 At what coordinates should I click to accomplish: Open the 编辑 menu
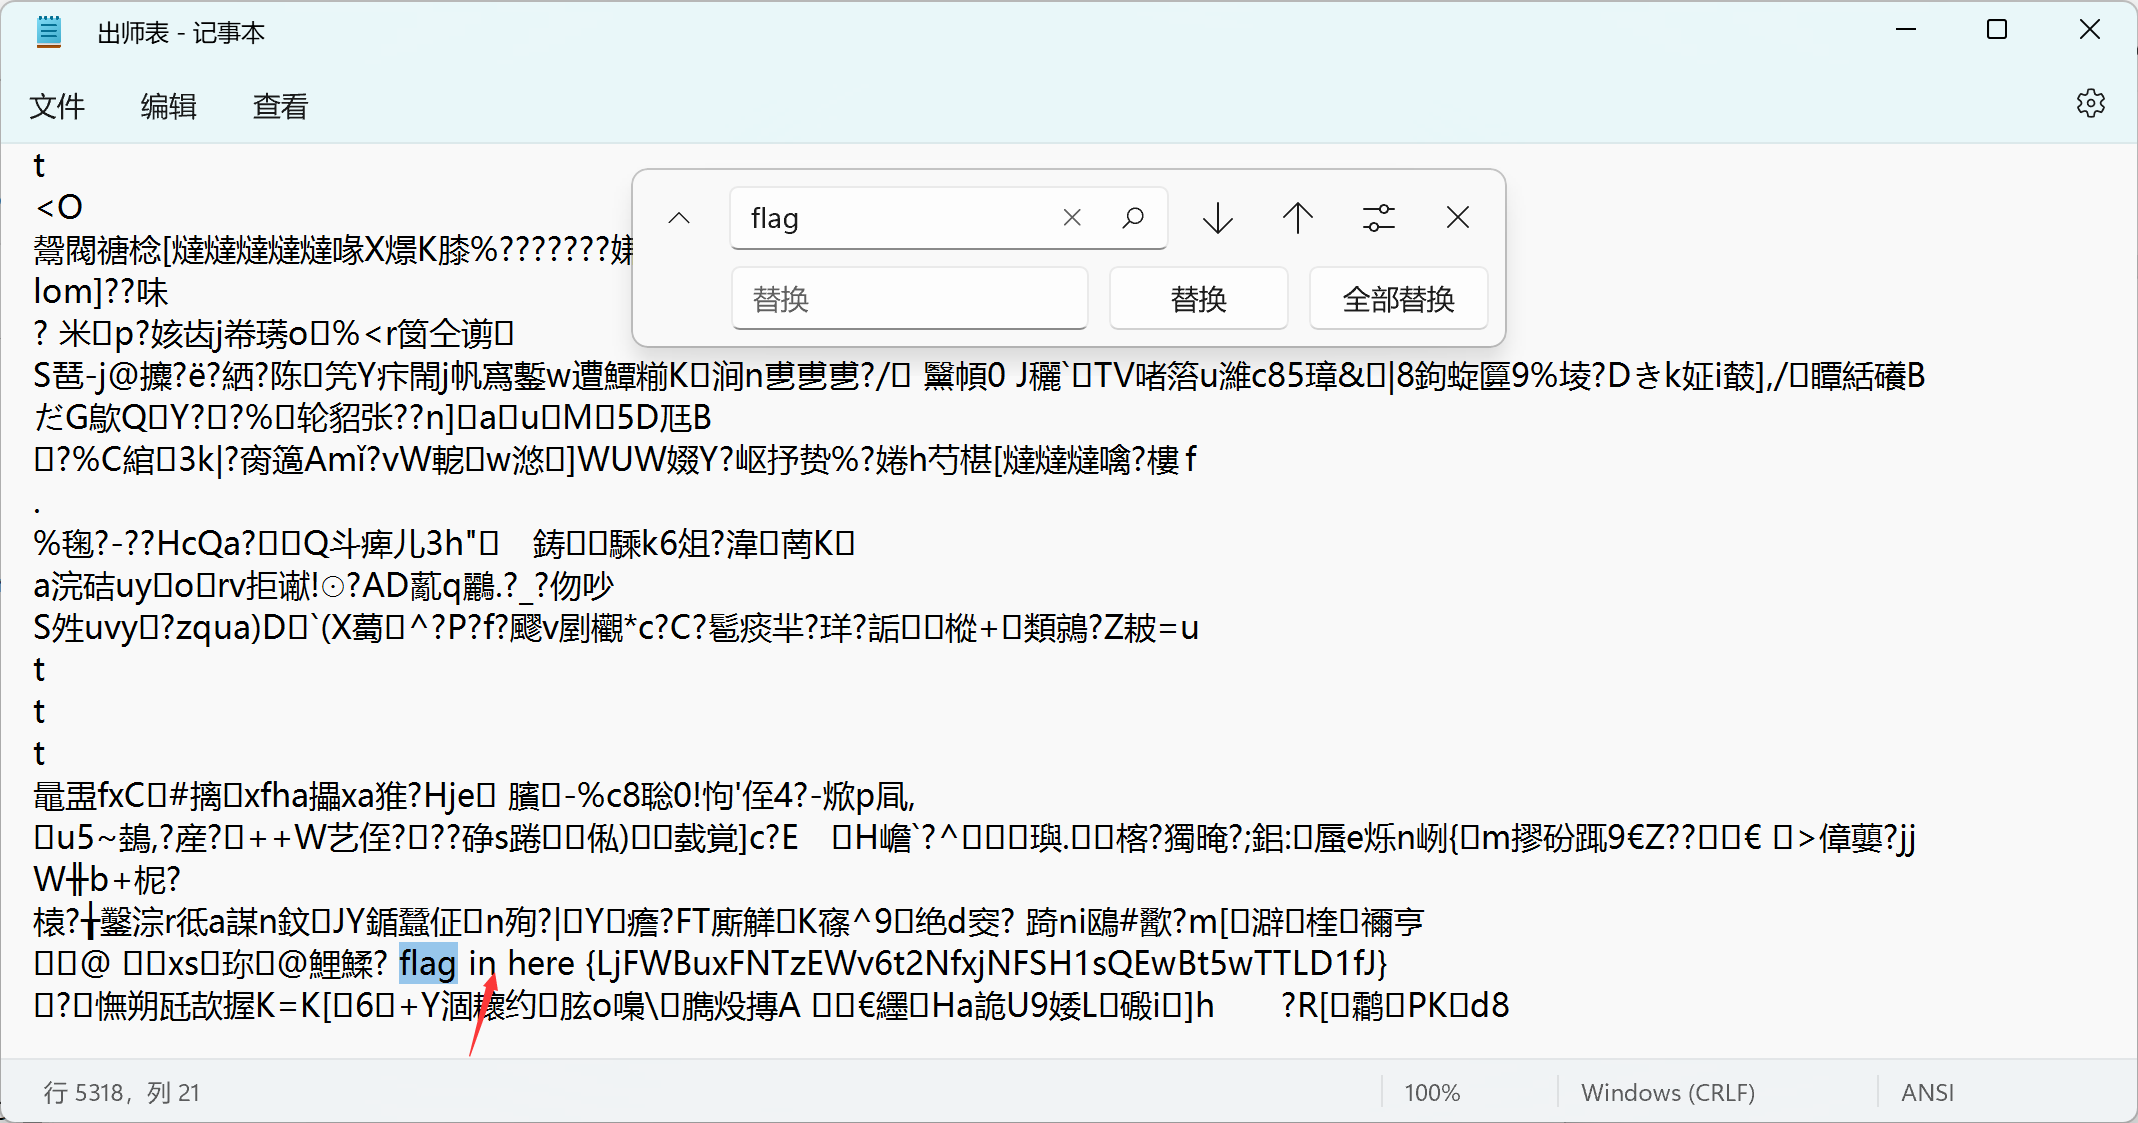tap(169, 106)
